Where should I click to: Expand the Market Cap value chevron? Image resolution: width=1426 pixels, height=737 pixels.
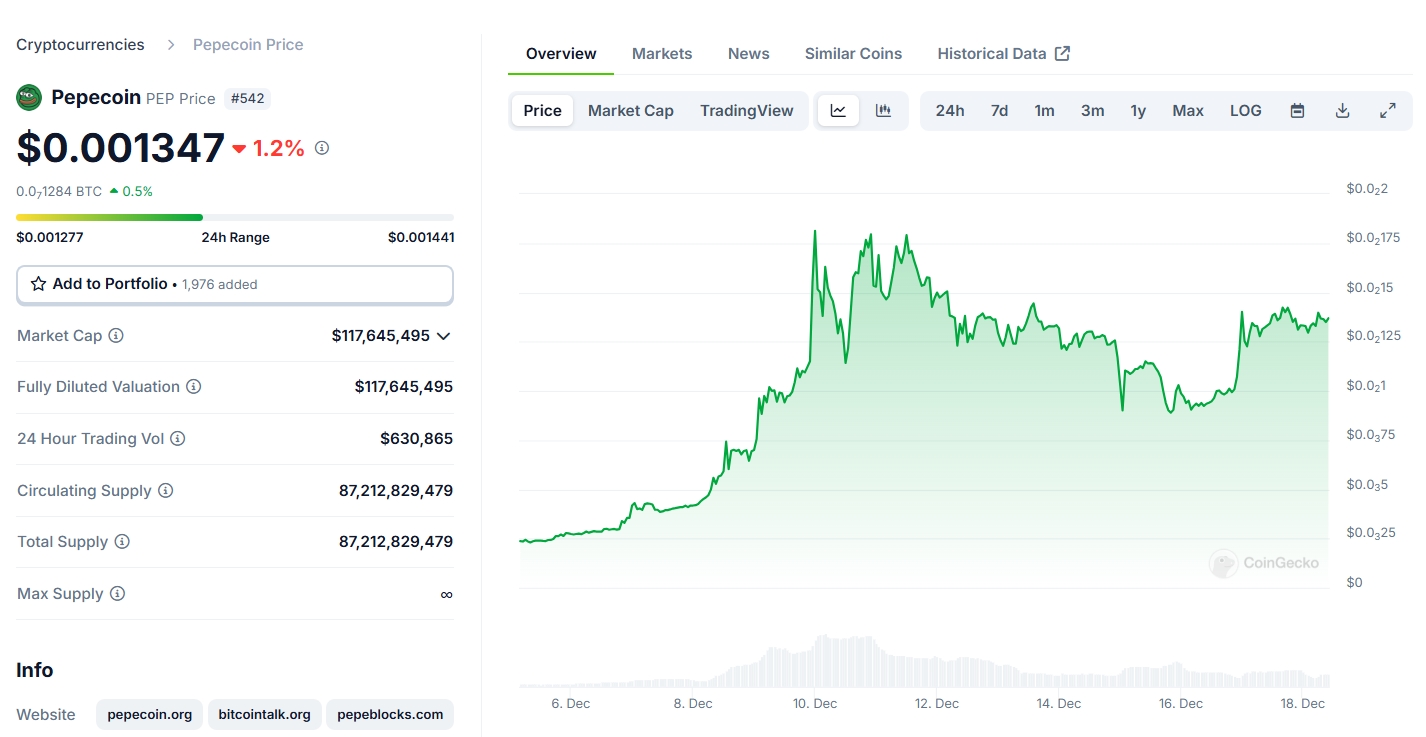444,336
